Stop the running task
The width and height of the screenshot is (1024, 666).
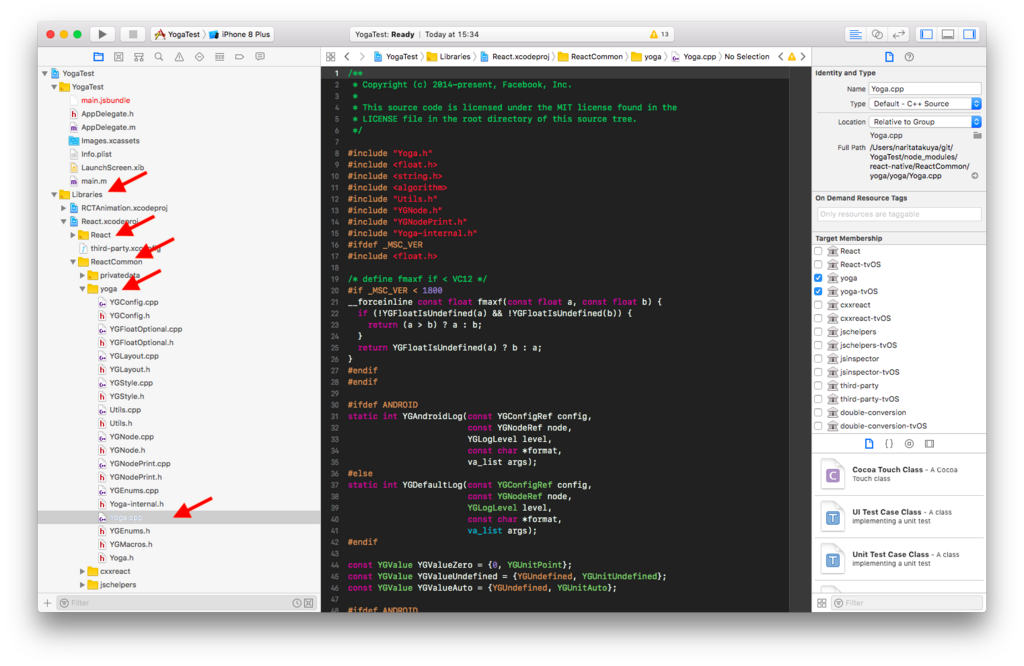133,34
